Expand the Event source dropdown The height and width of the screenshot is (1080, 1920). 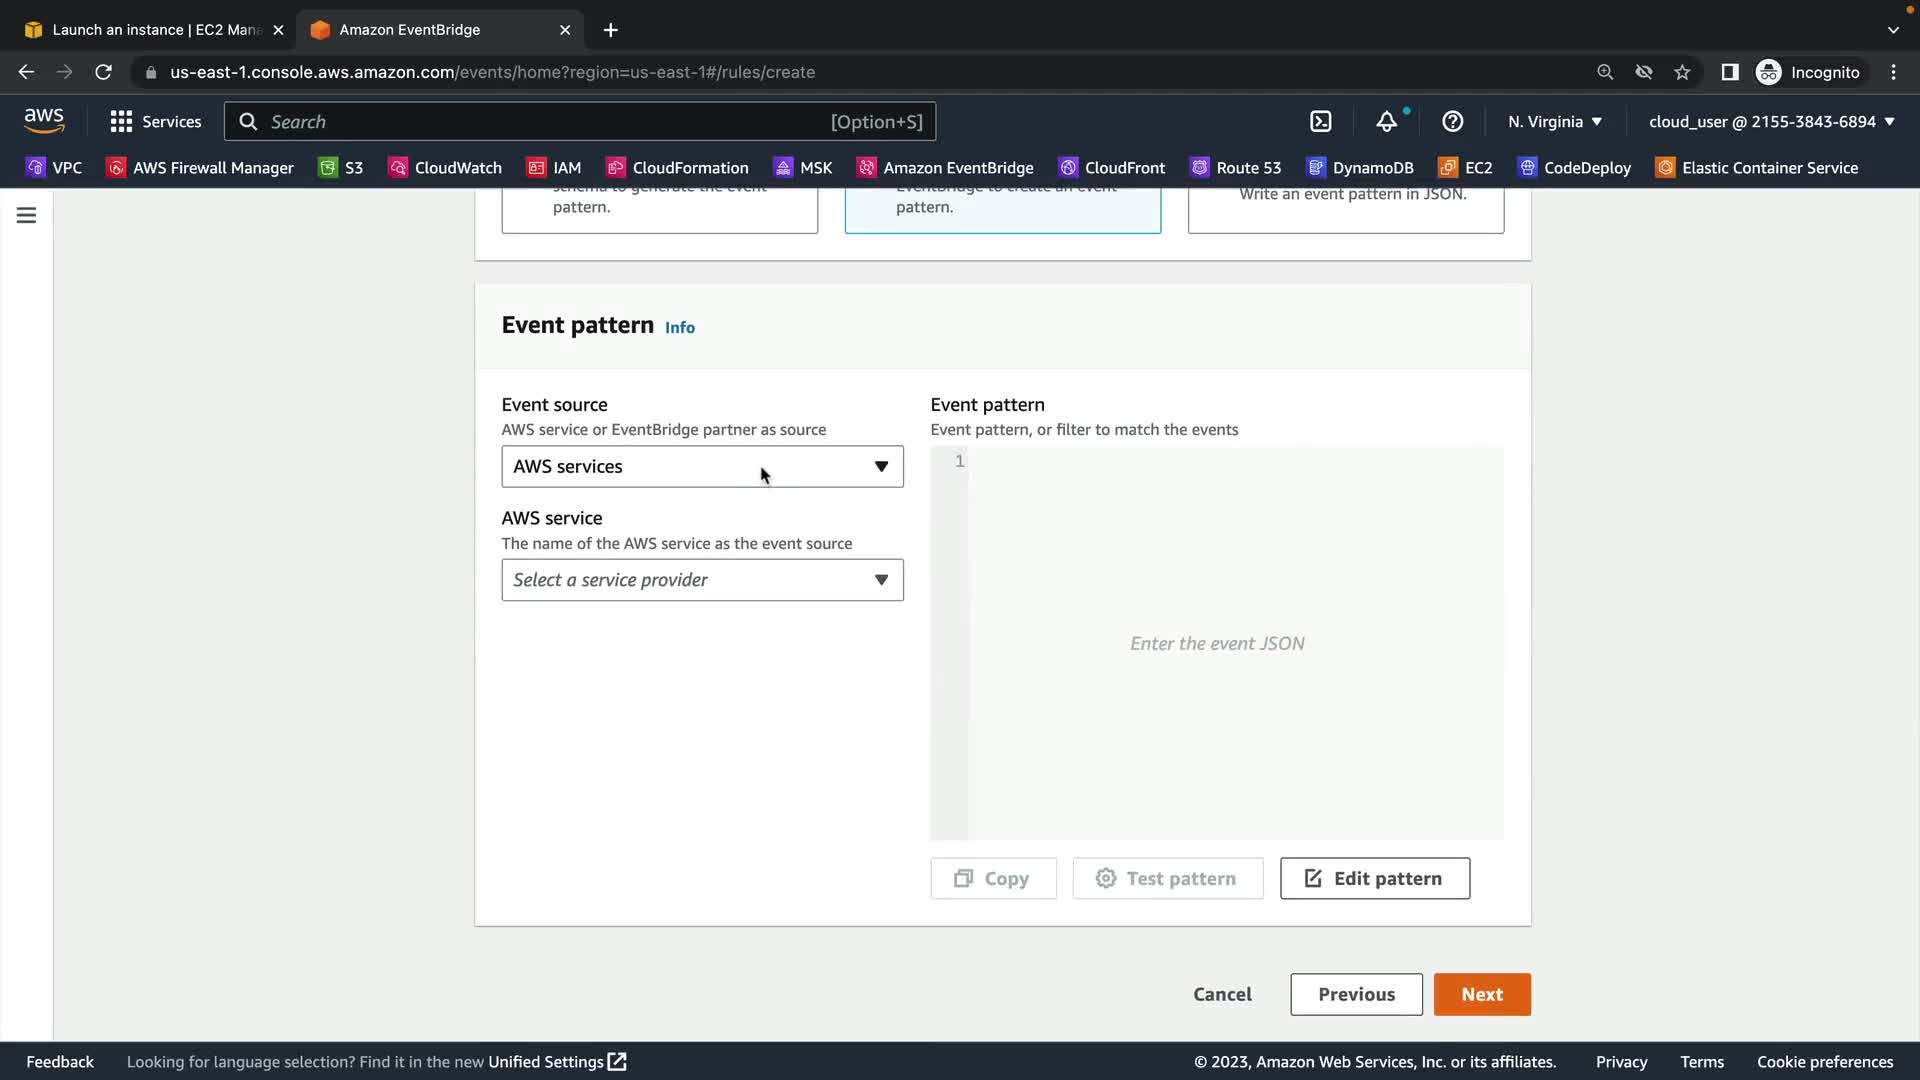(x=702, y=467)
